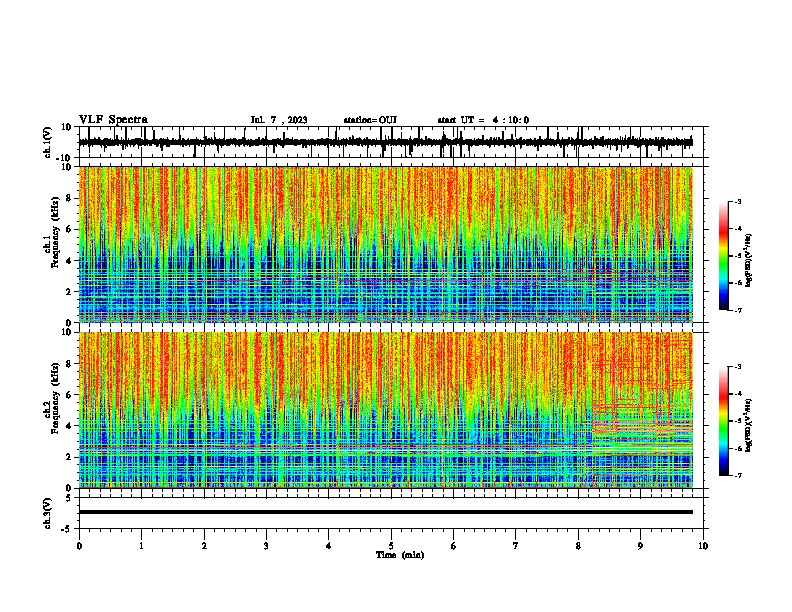Click the ch.3 flat voltage trace
792x612 pixels.
(386, 512)
